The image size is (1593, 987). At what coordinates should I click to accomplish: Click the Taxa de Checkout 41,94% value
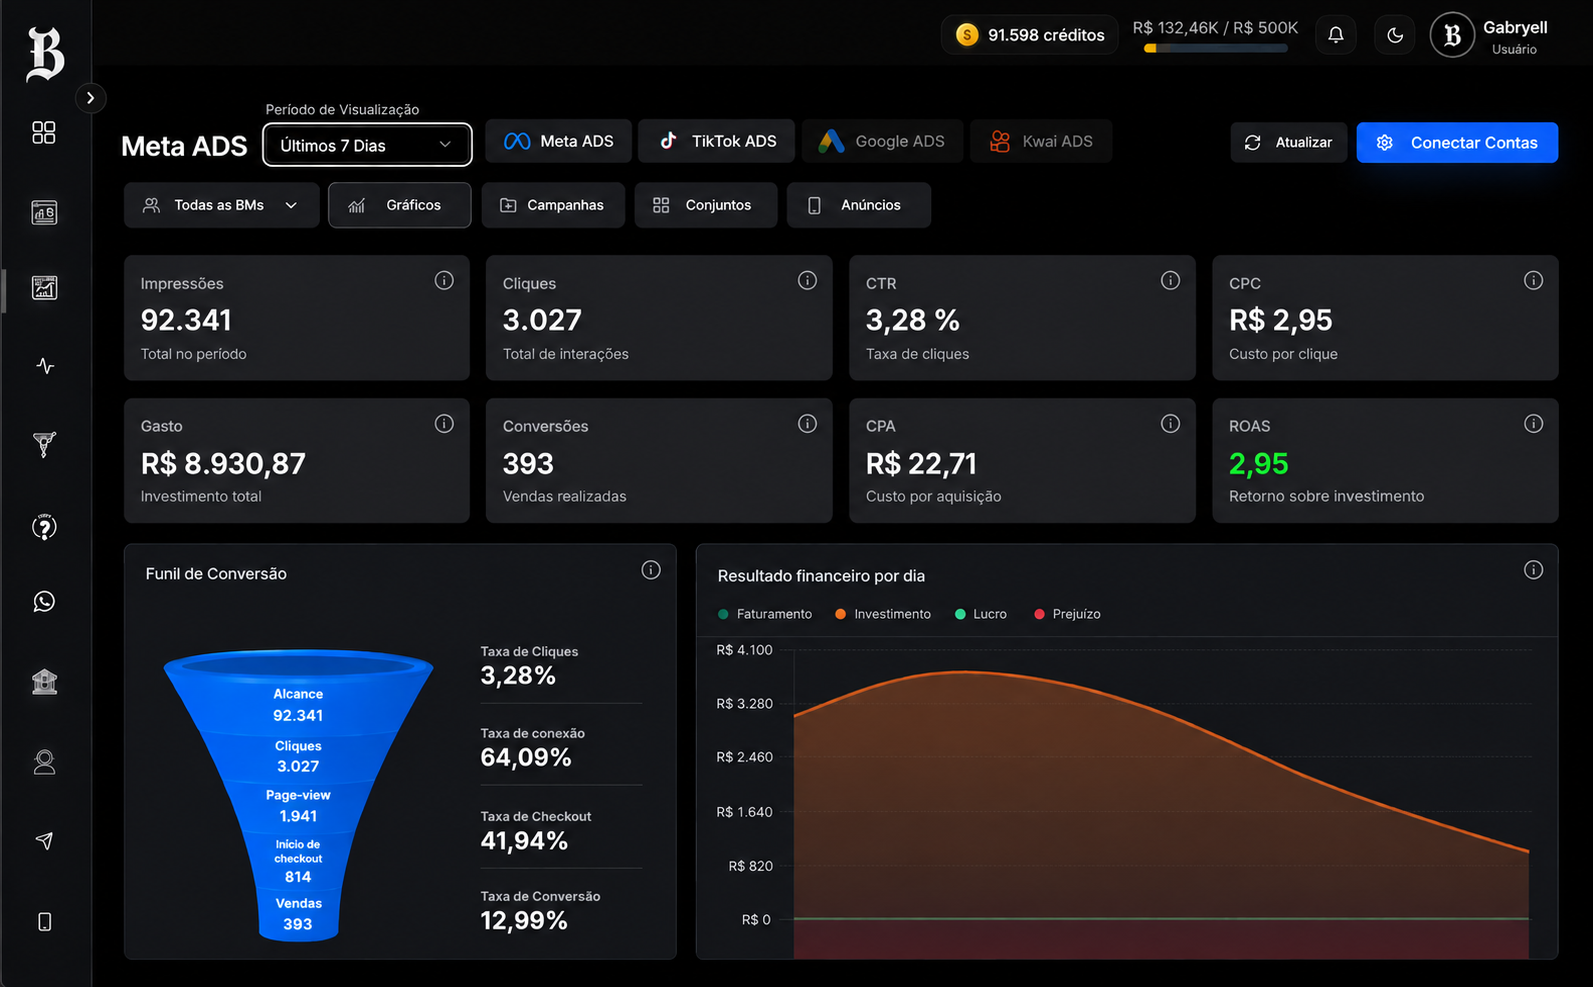[x=524, y=840]
